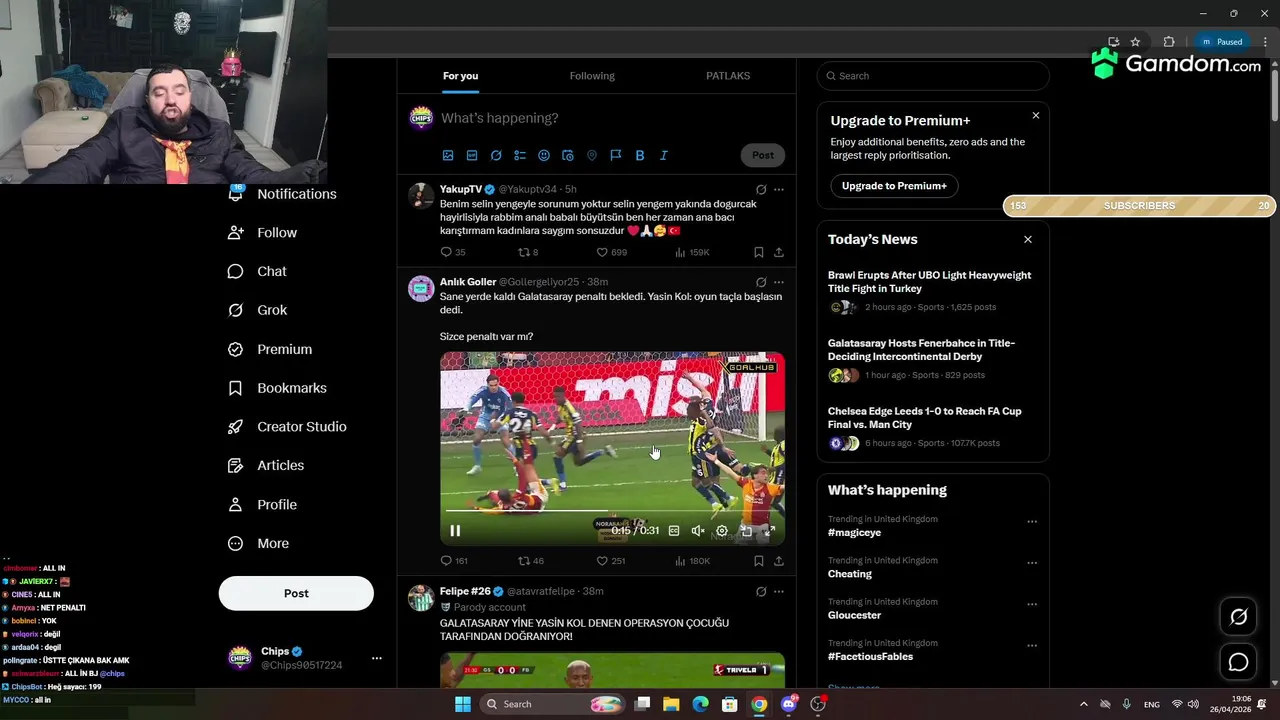The width and height of the screenshot is (1280, 720).
Task: Open video settings gear
Action: (x=722, y=531)
